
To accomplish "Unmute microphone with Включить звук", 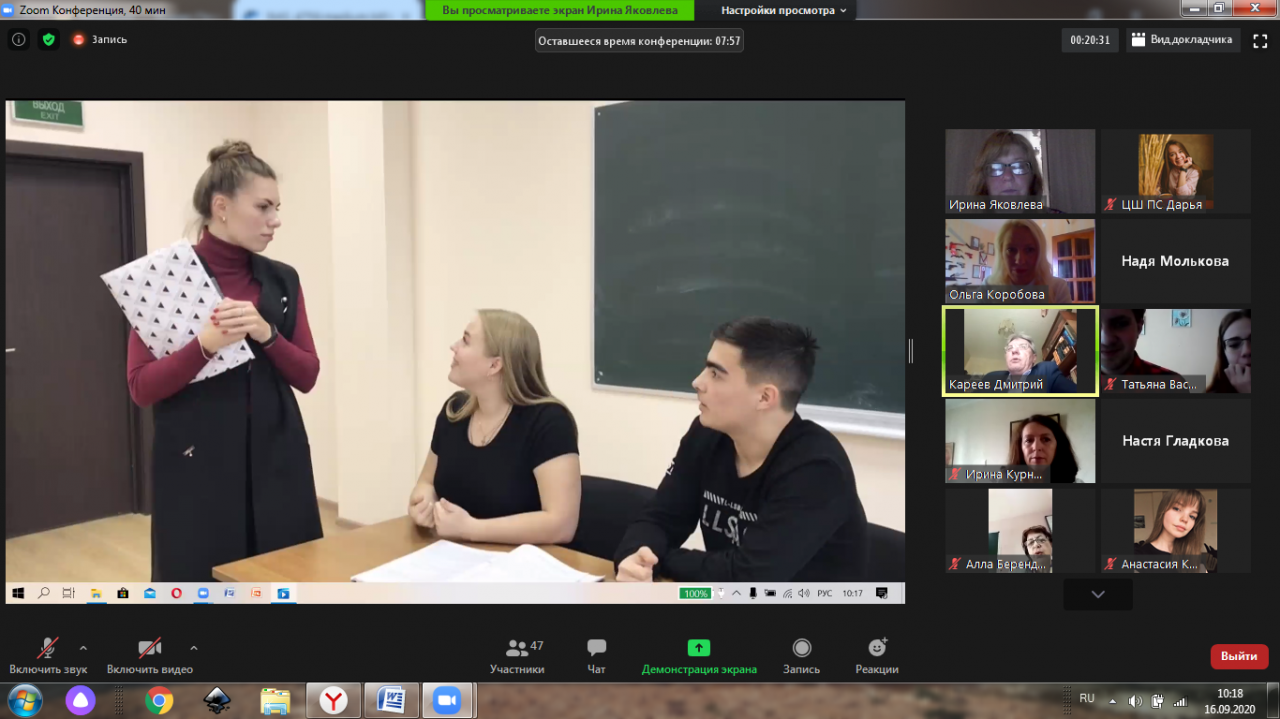I will [x=48, y=656].
